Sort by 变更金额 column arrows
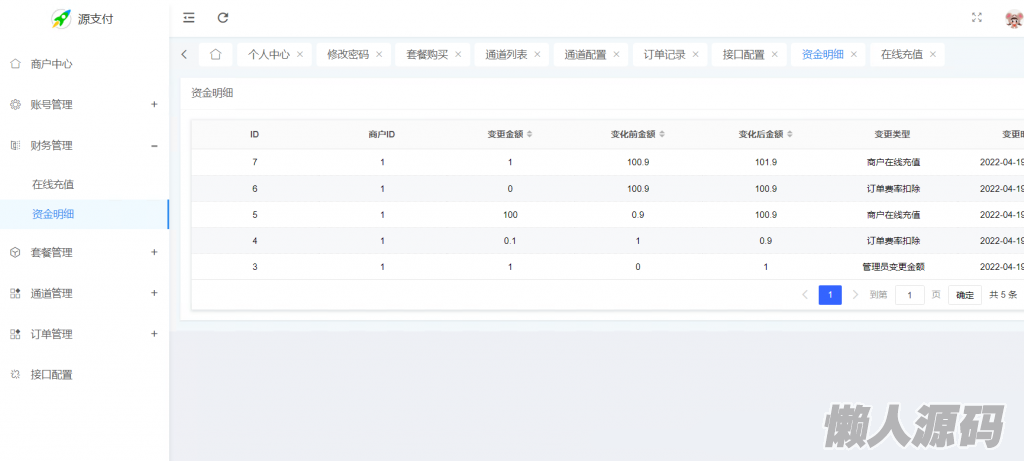Image resolution: width=1024 pixels, height=461 pixels. tap(530, 134)
